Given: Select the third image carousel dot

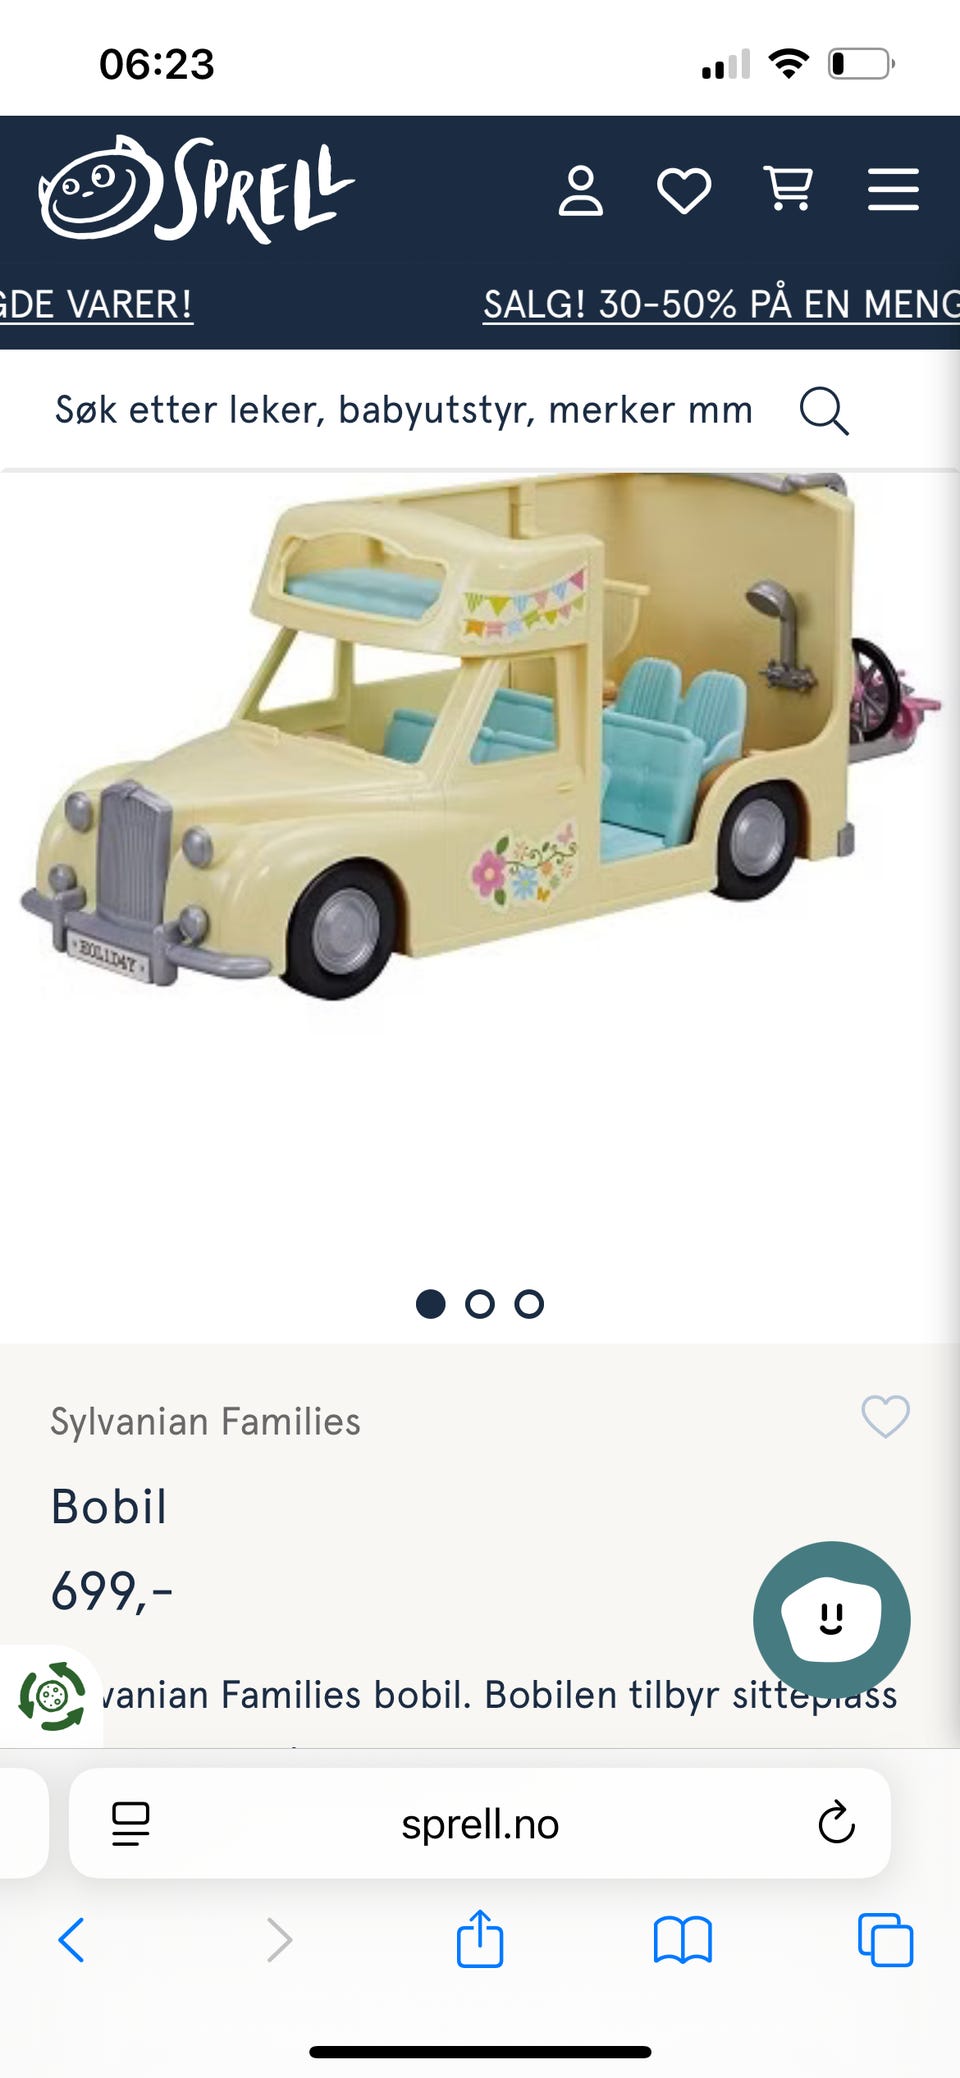Looking at the screenshot, I should pyautogui.click(x=529, y=1304).
